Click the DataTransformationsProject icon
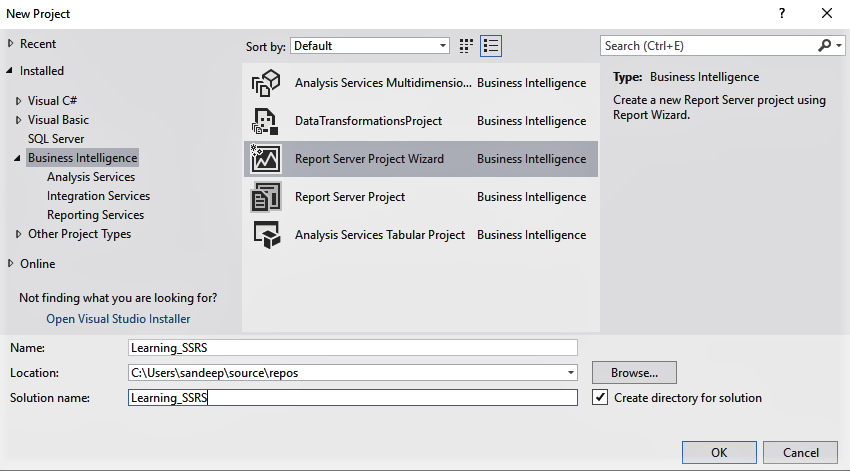This screenshot has width=850, height=471. point(265,121)
